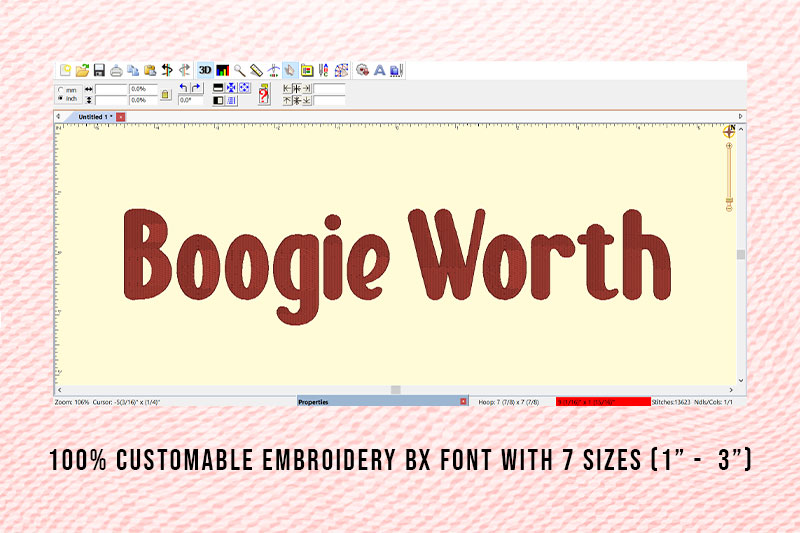Click the width percentage field
Viewport: 800px width, 533px height.
[143, 89]
